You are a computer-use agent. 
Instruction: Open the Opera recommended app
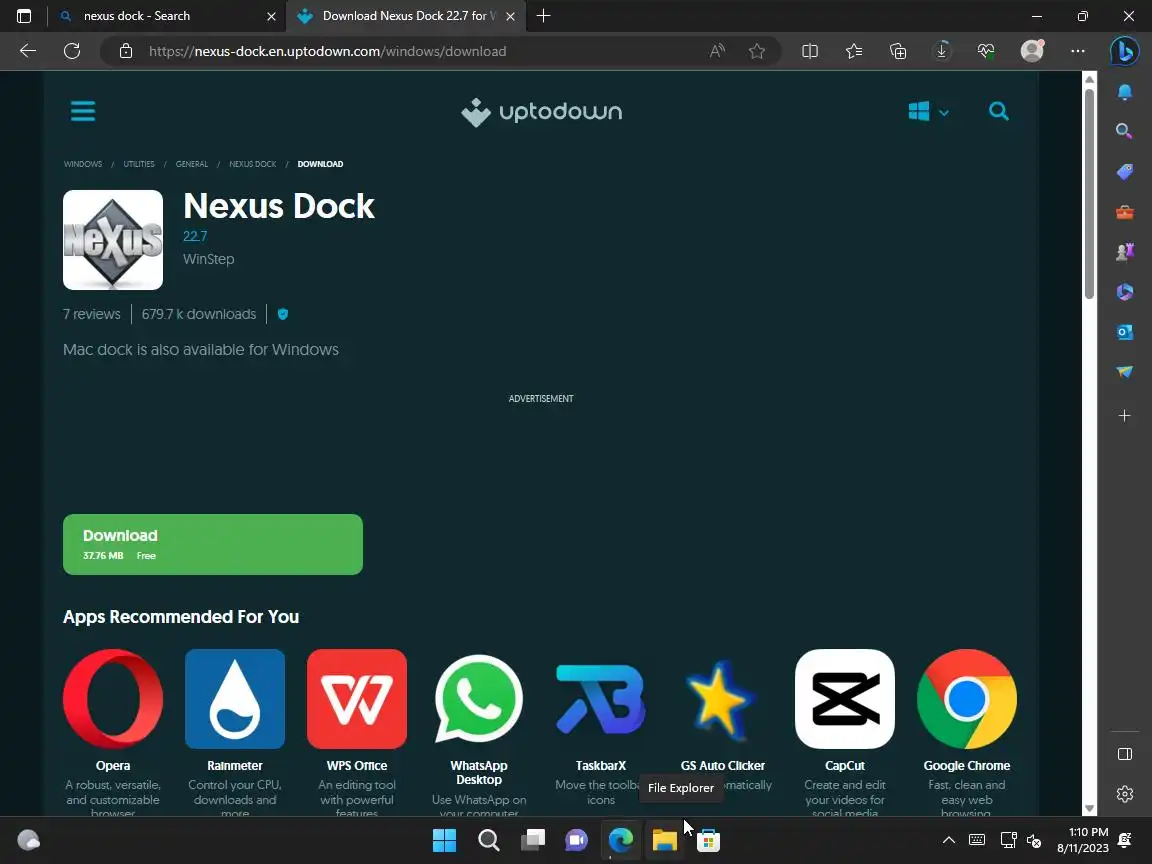113,699
